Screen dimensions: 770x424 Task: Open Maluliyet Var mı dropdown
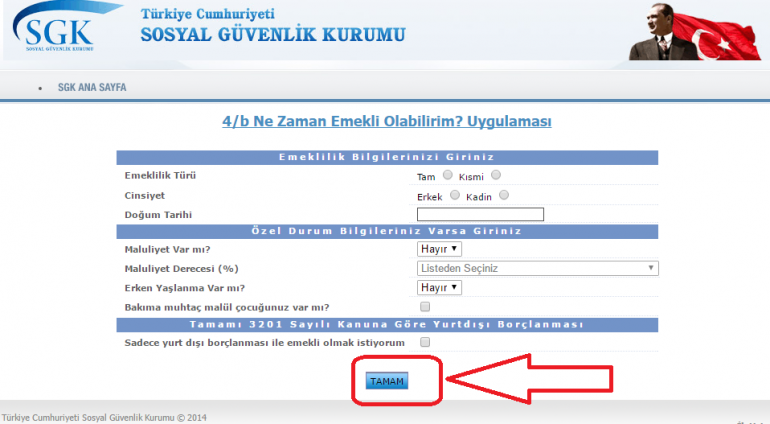[x=439, y=249]
